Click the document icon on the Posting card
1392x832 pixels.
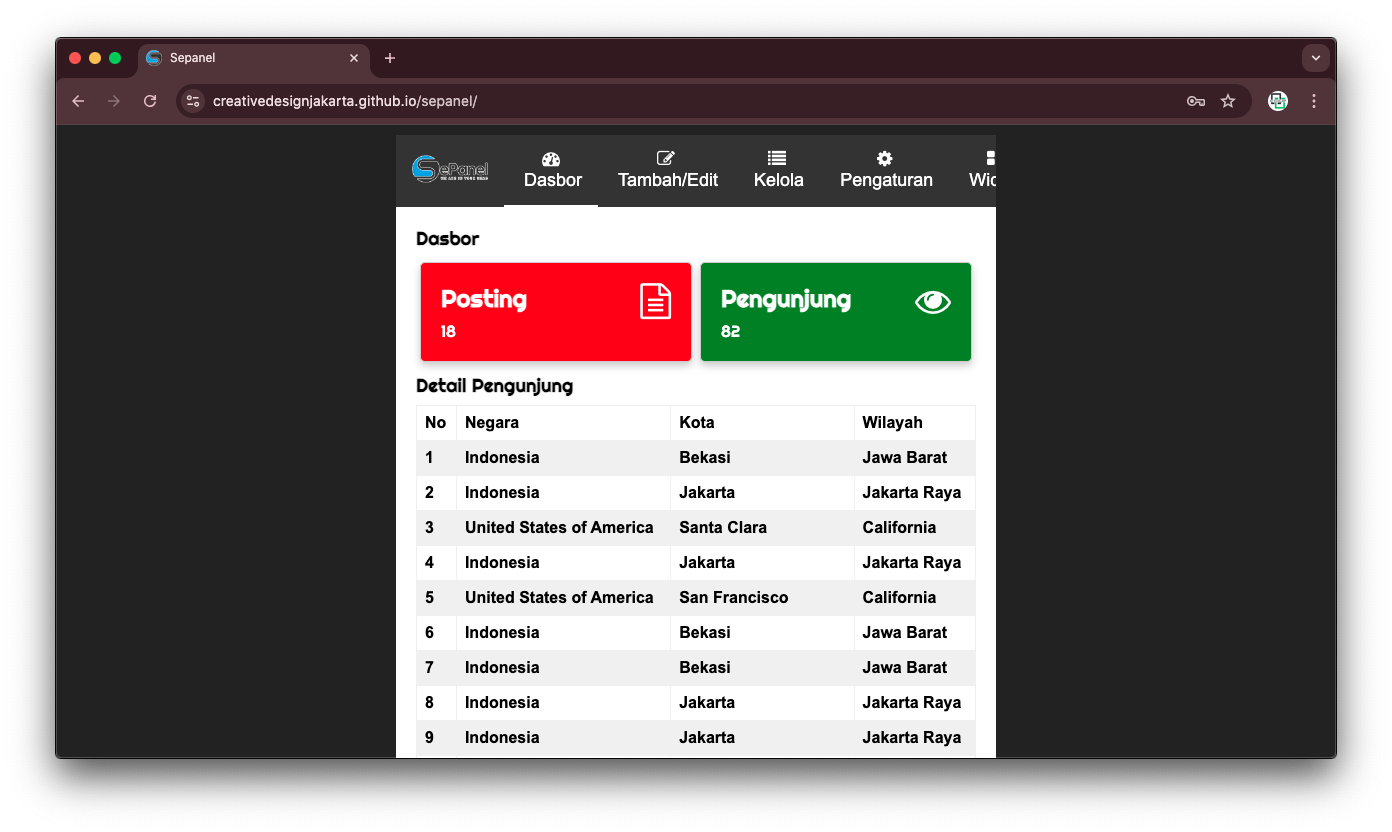coord(656,301)
